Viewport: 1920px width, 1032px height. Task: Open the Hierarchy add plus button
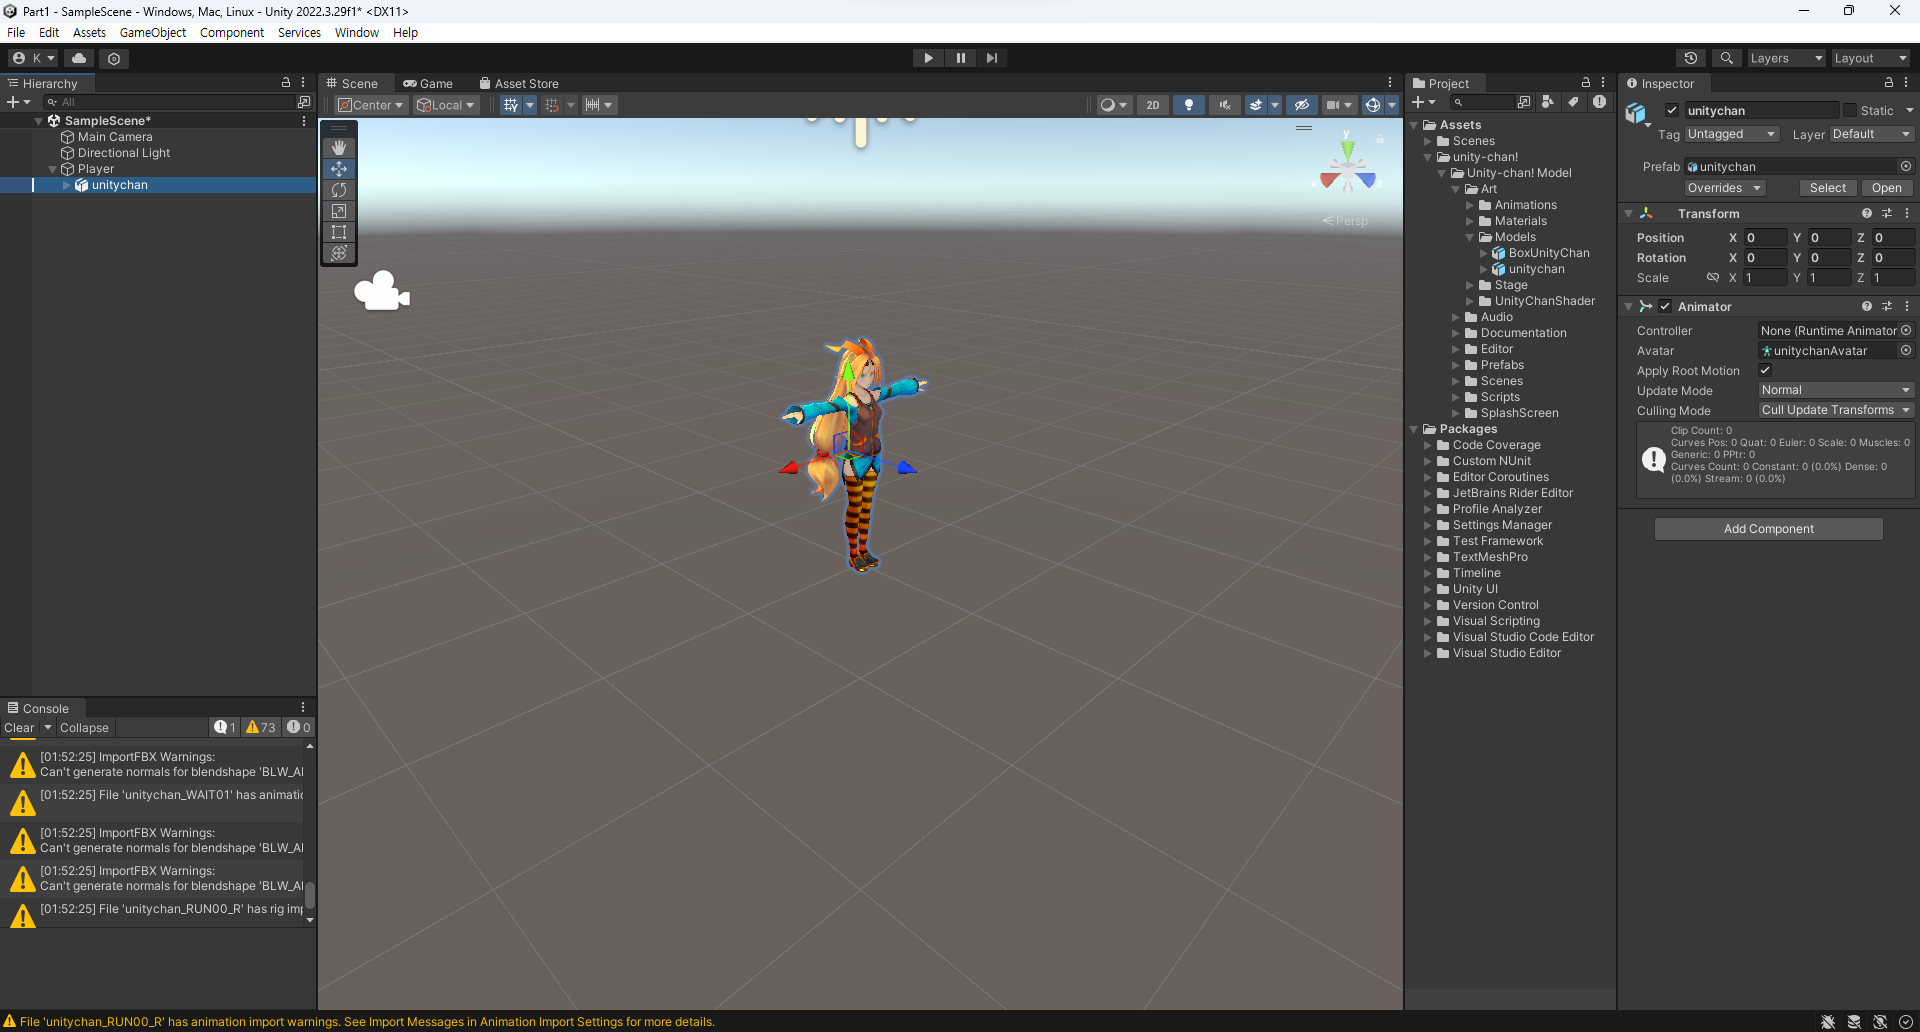(x=19, y=102)
